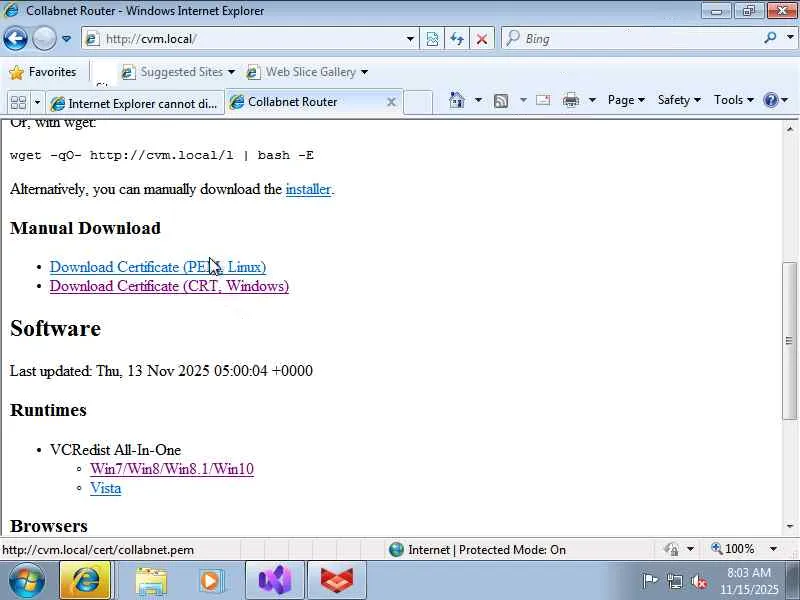This screenshot has height=600, width=800.
Task: Click the search magnifier button
Action: (x=770, y=38)
